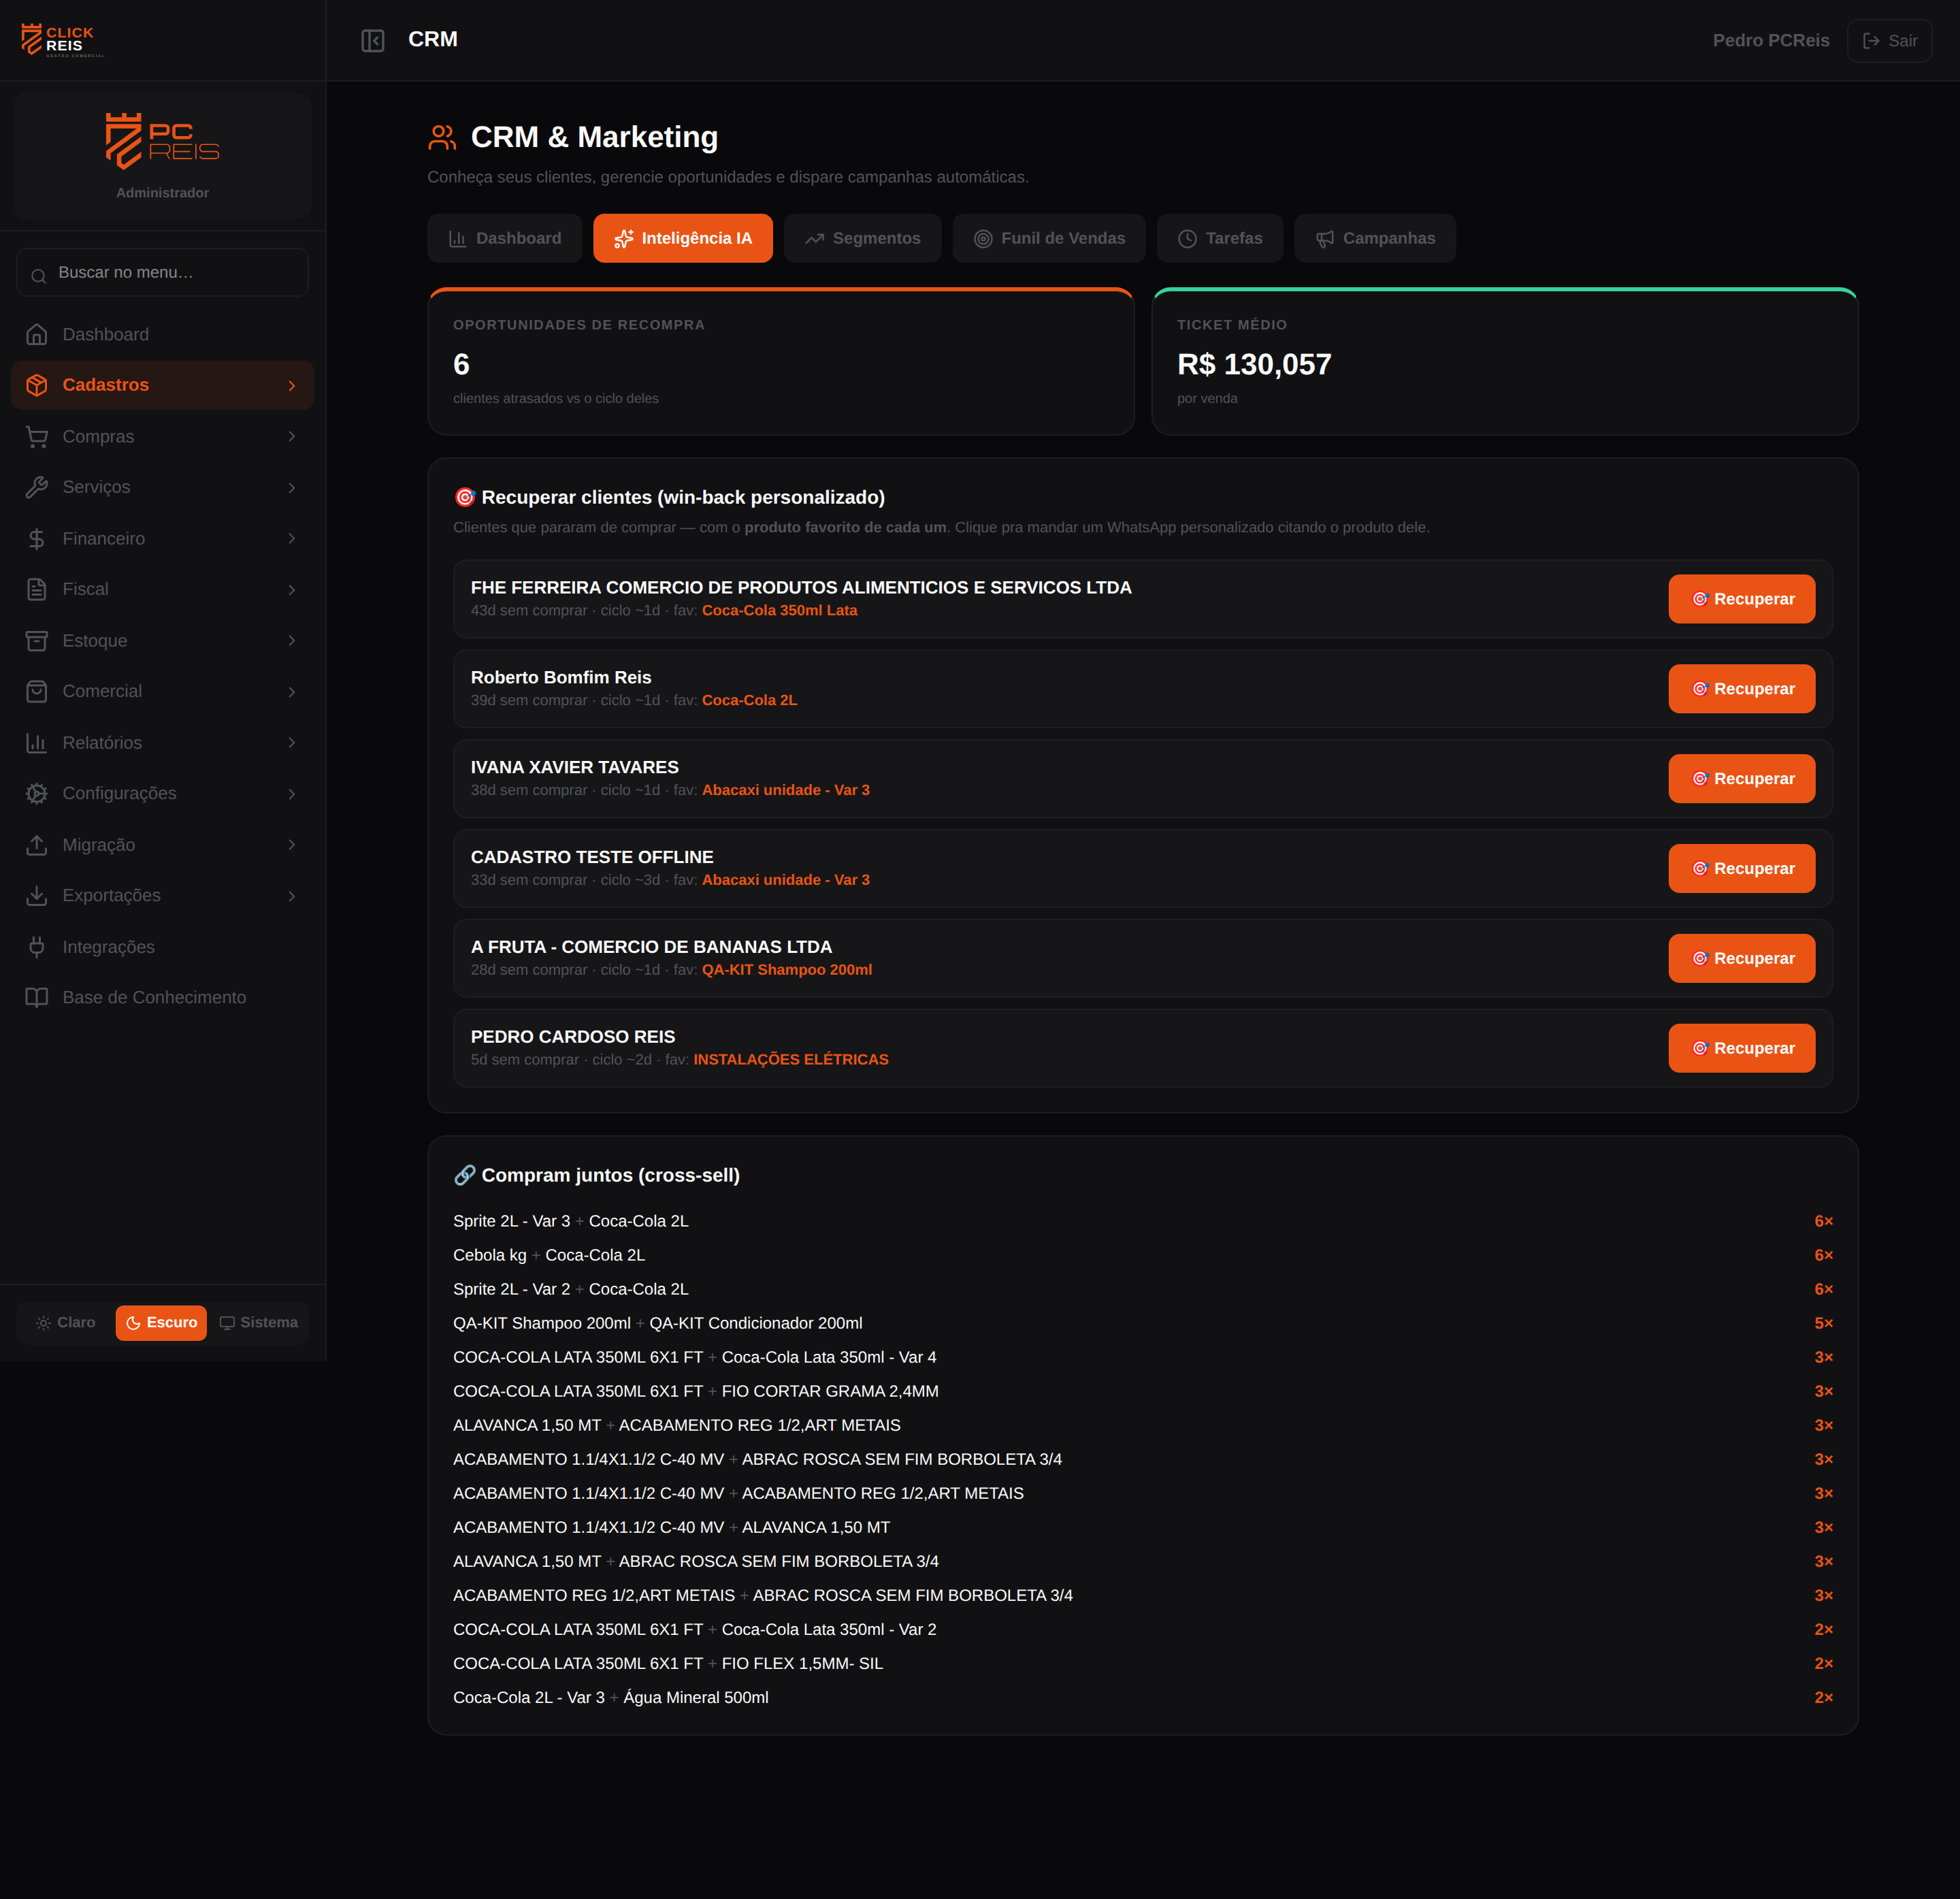Expand the Fiscal submenu chevron
The image size is (1960, 1899).
pos(292,589)
